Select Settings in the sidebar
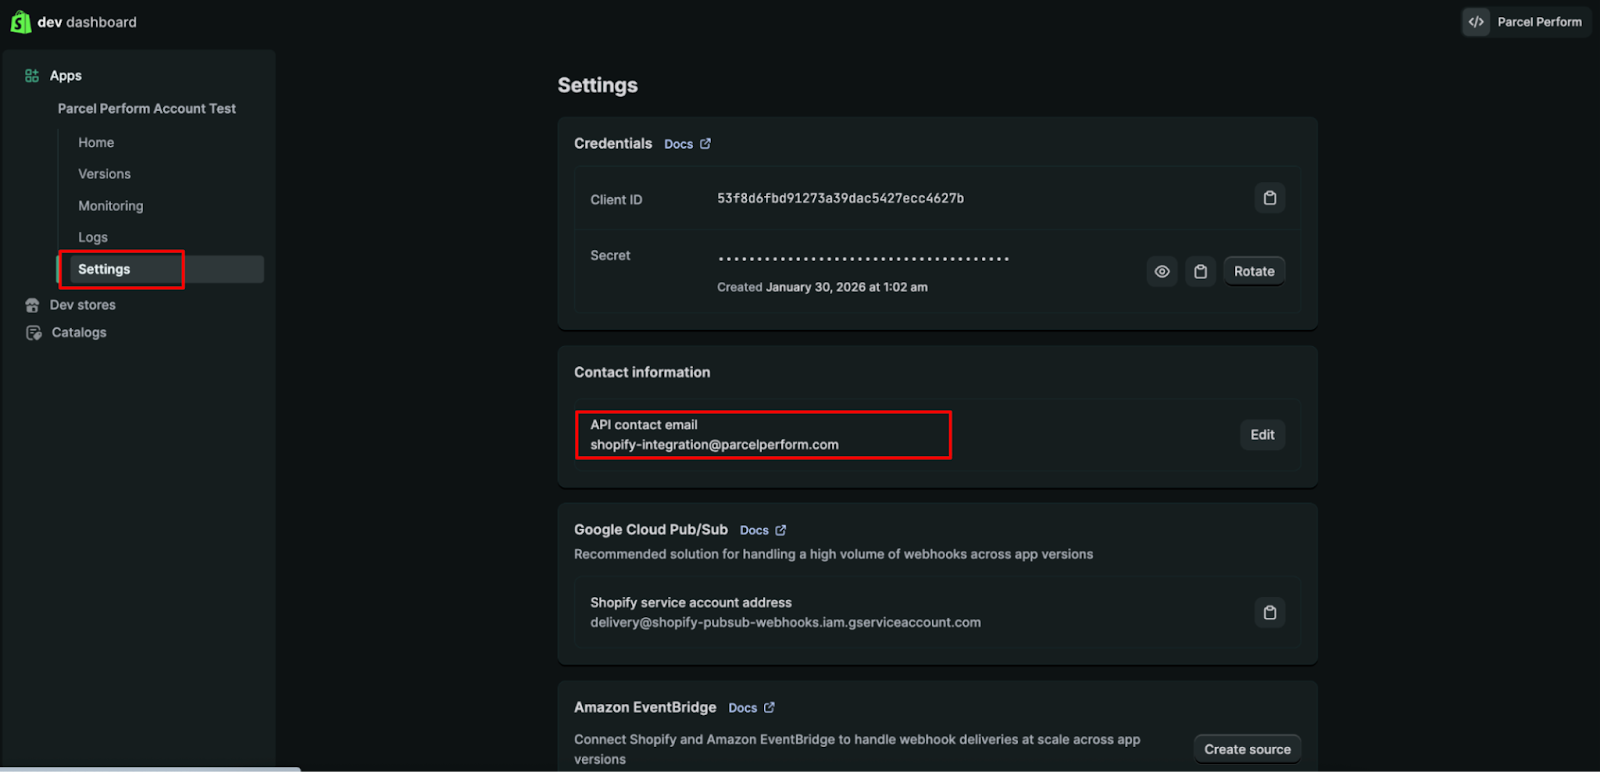Image resolution: width=1600 pixels, height=772 pixels. click(x=161, y=269)
